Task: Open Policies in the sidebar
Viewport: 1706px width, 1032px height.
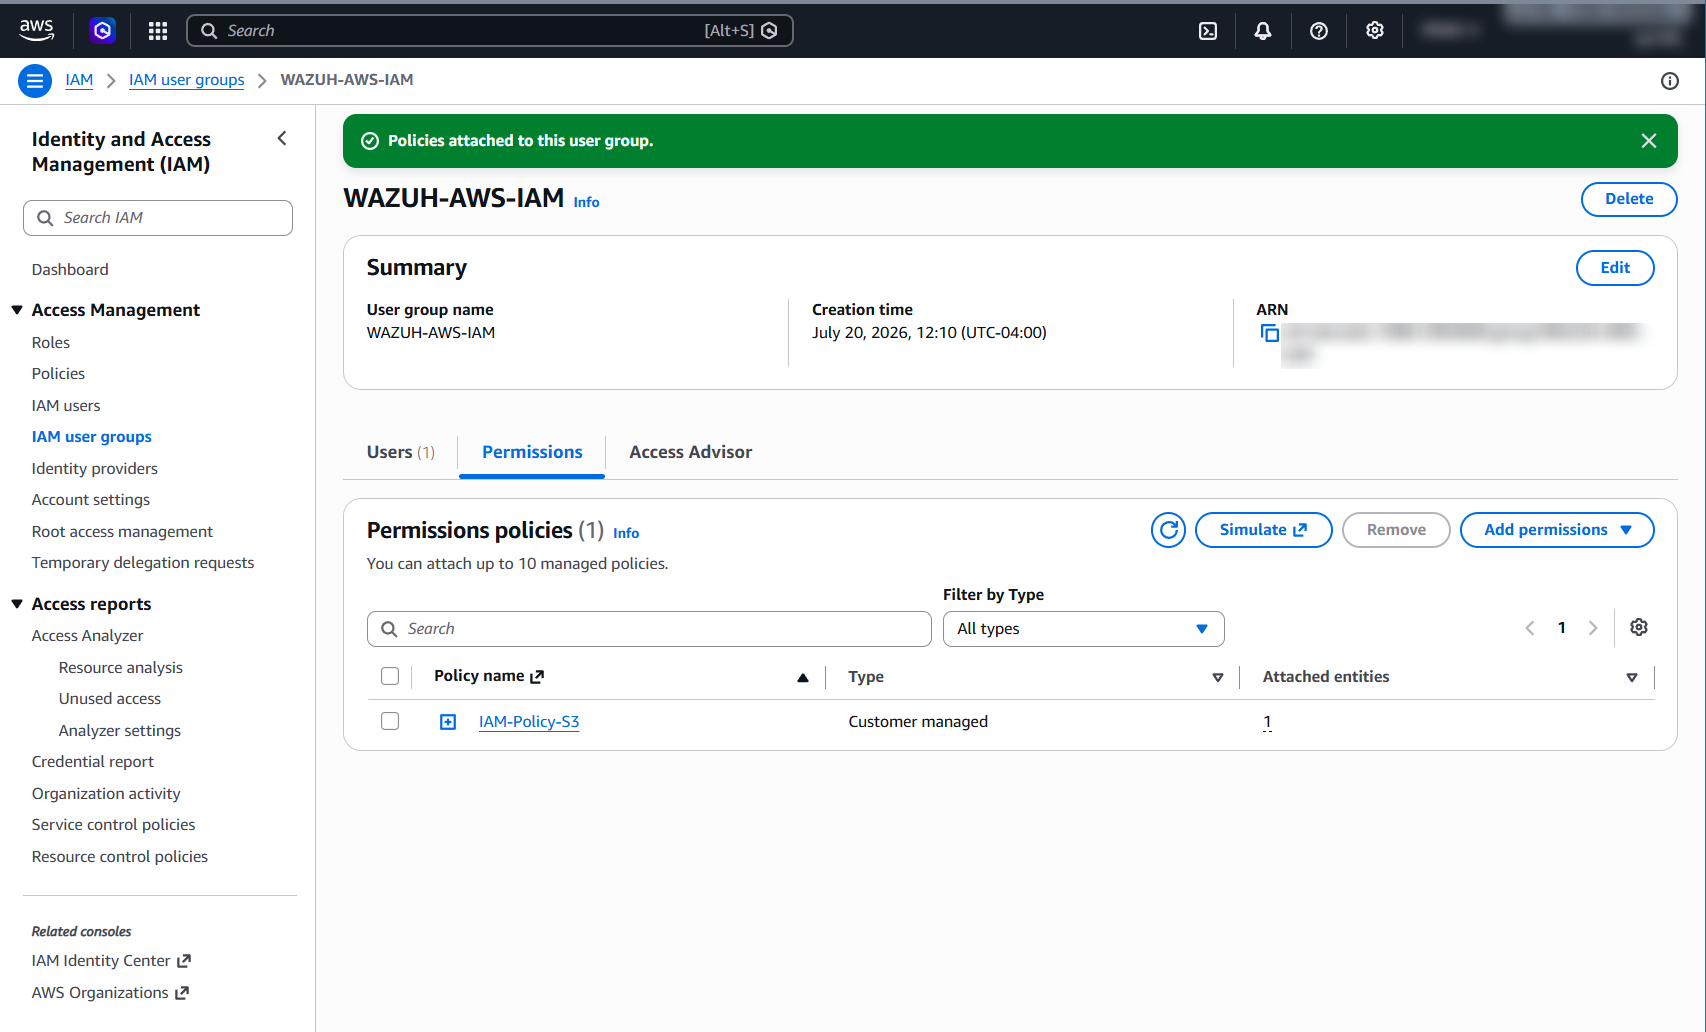Action: pyautogui.click(x=58, y=374)
